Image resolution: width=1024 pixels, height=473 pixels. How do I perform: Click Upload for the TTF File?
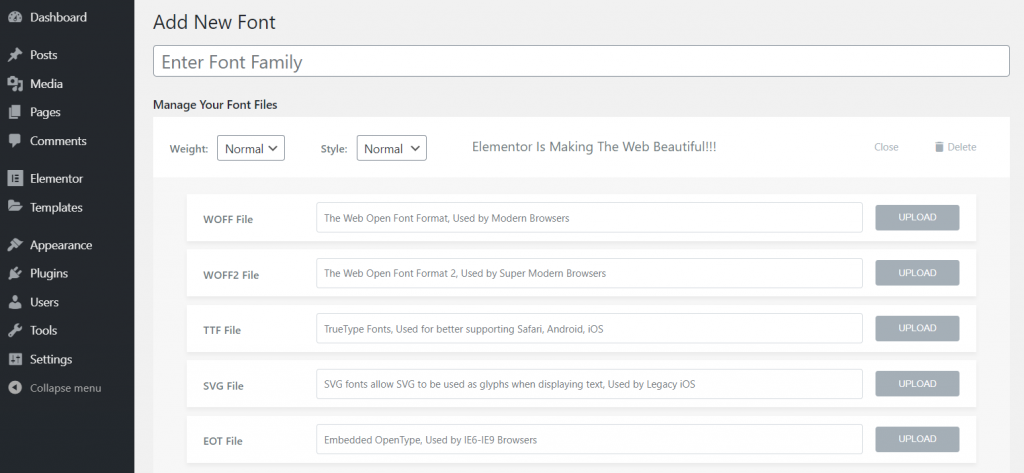(x=917, y=328)
